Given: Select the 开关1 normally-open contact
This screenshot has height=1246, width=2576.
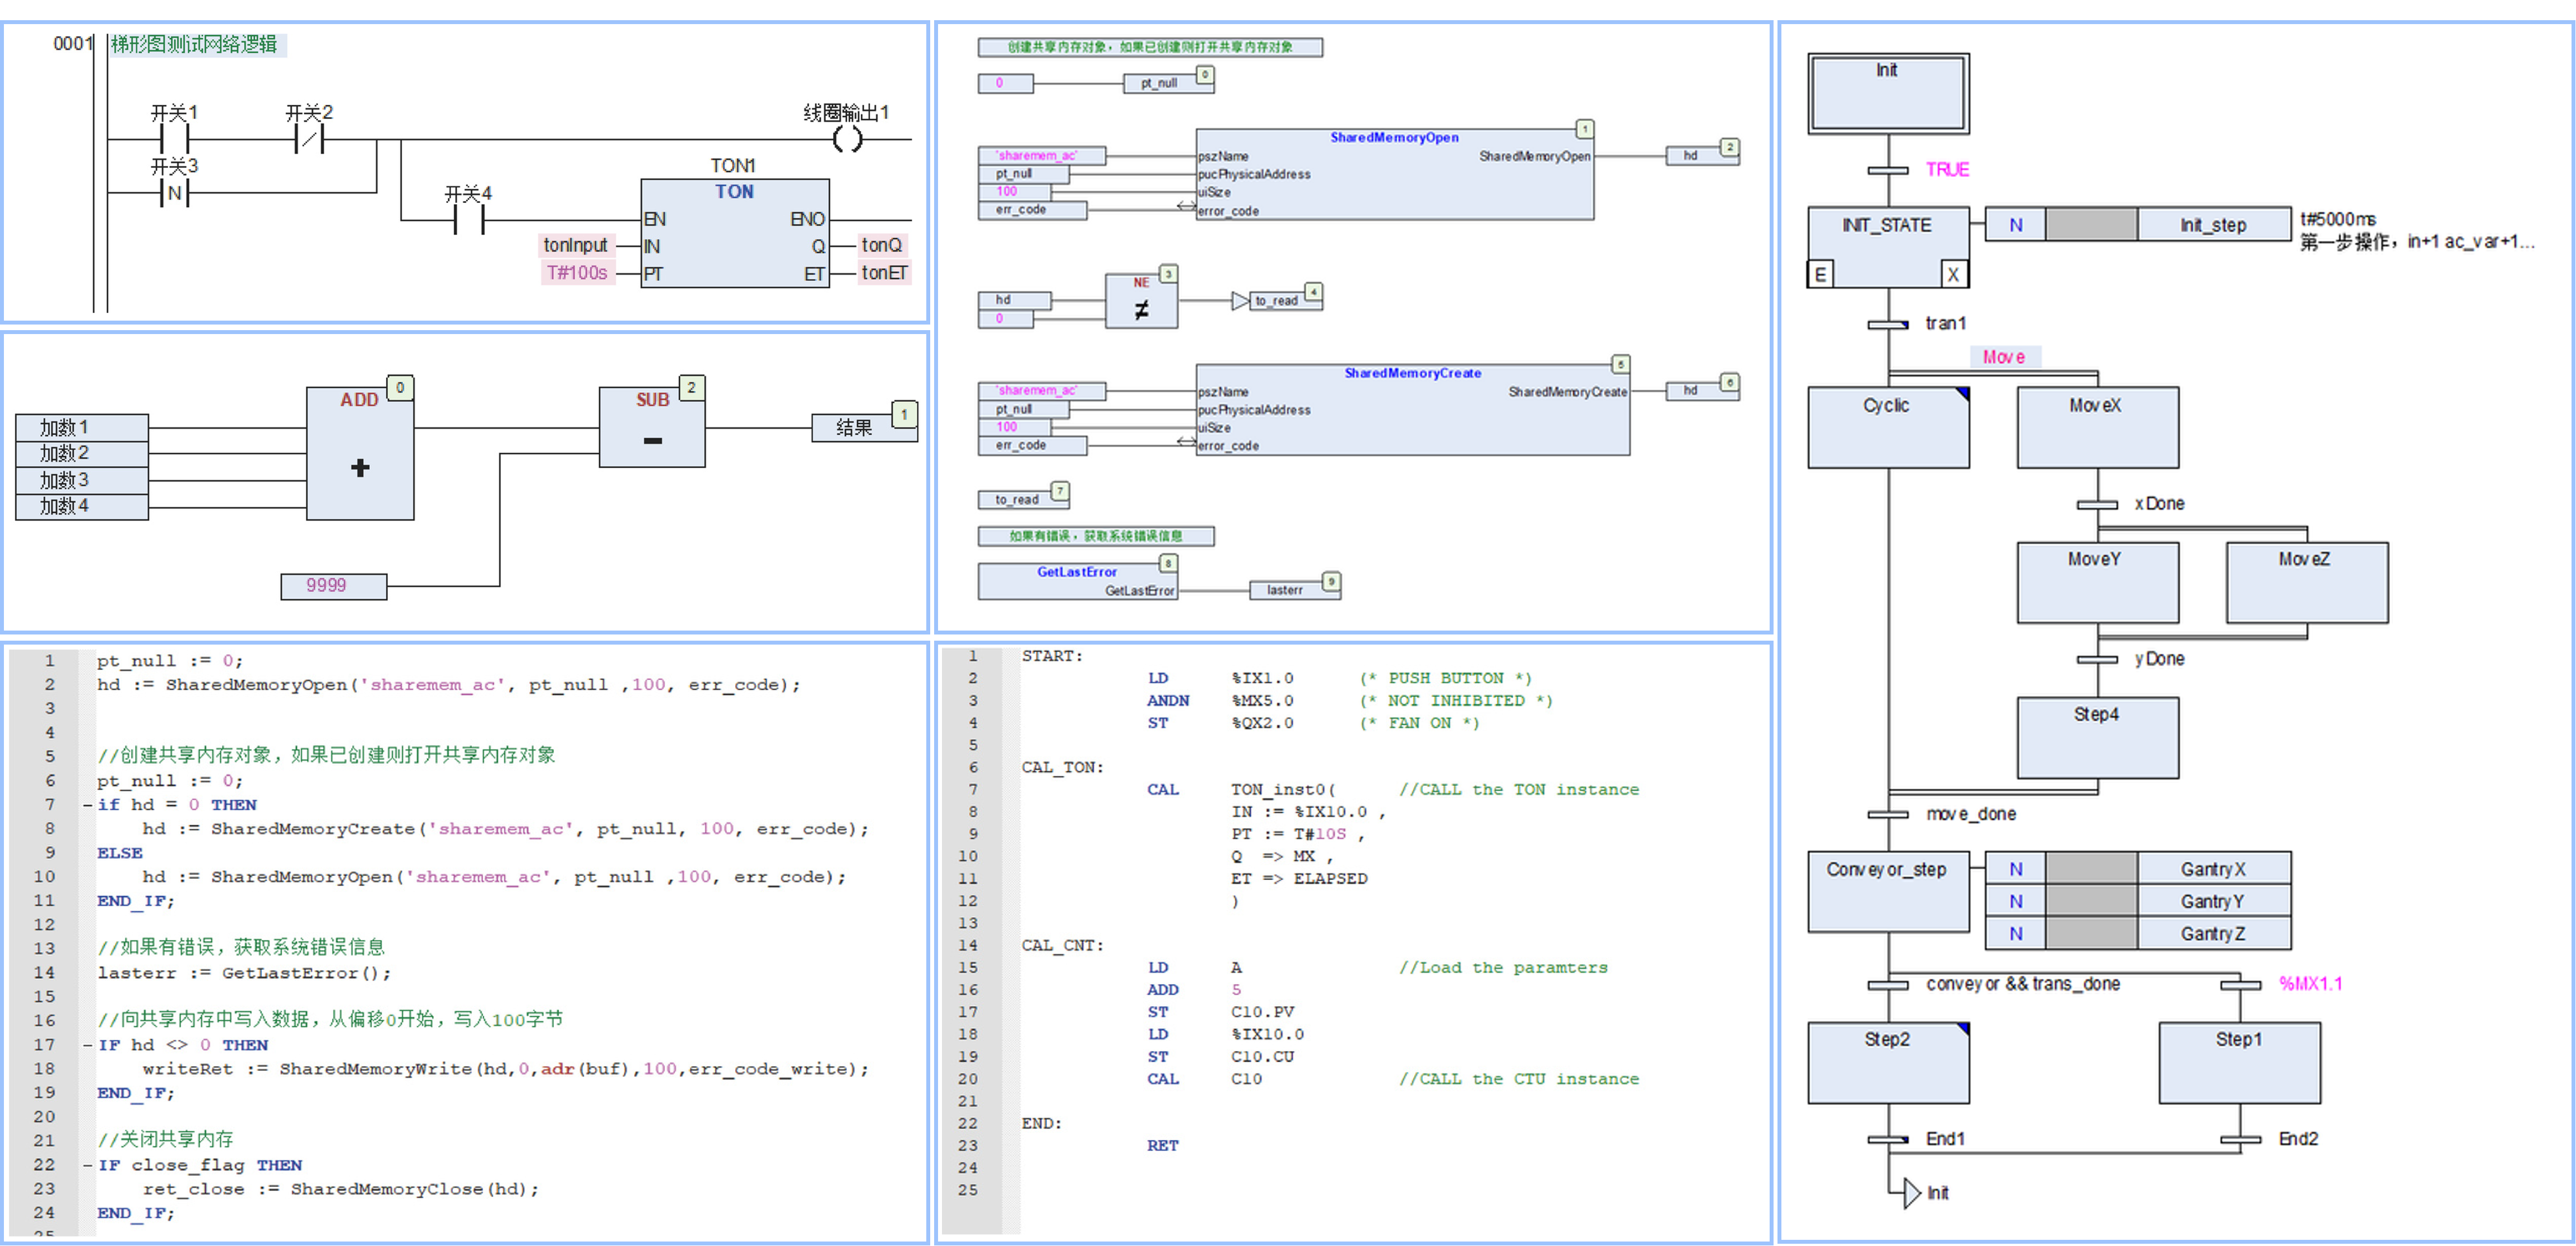Looking at the screenshot, I should click(174, 139).
